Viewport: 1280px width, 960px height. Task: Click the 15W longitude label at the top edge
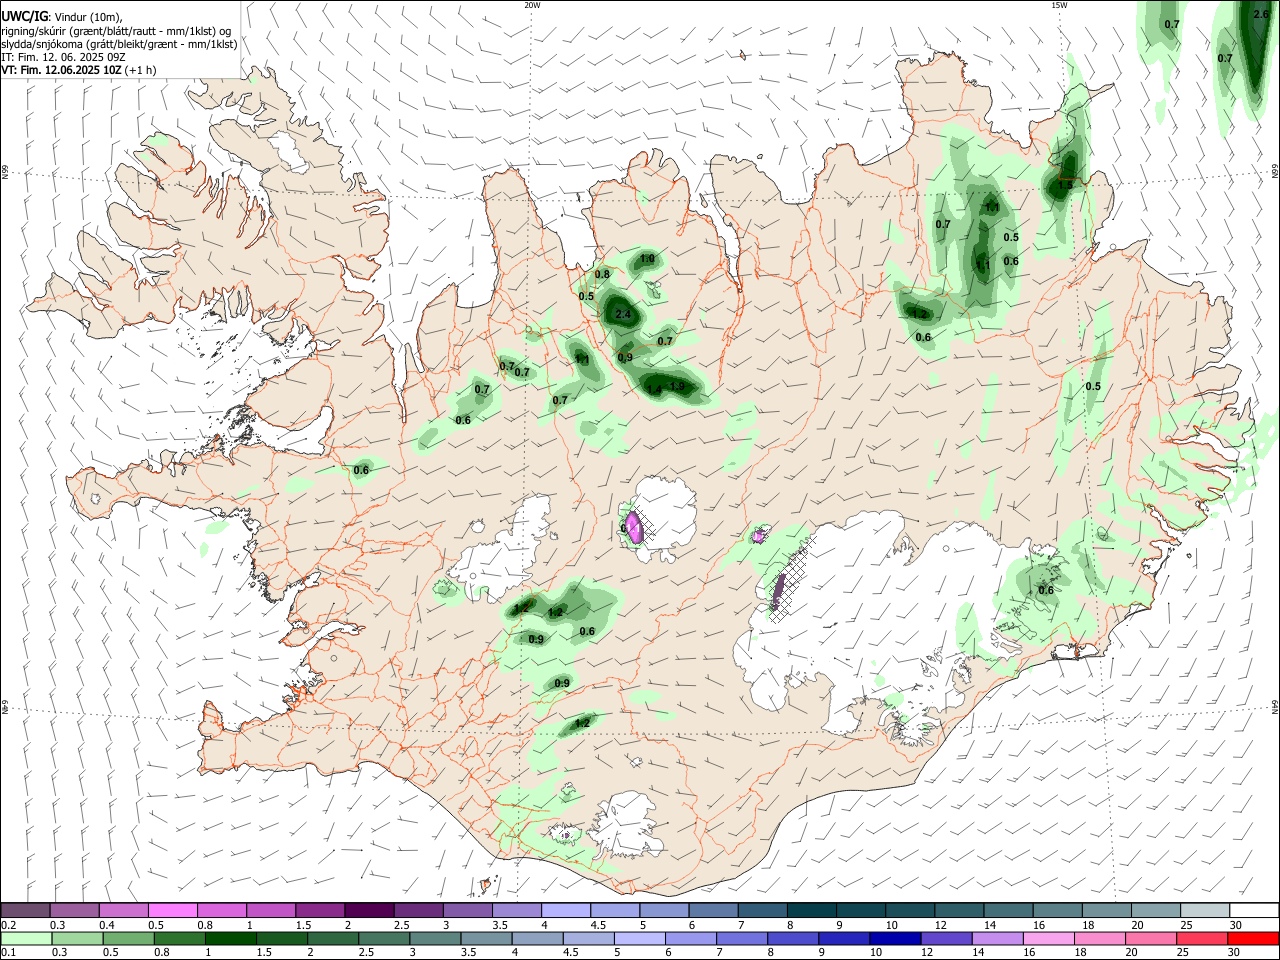1059,5
